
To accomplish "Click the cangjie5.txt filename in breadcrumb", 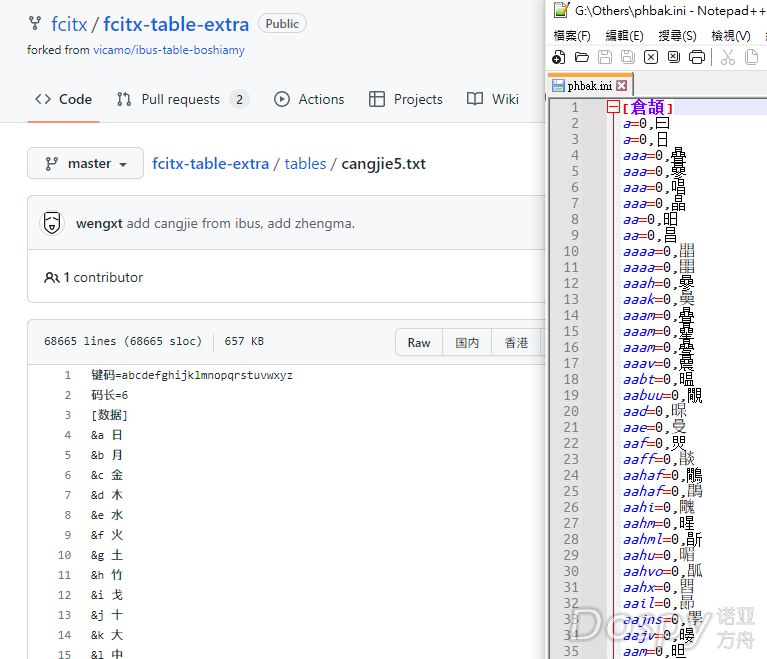I will click(384, 163).
